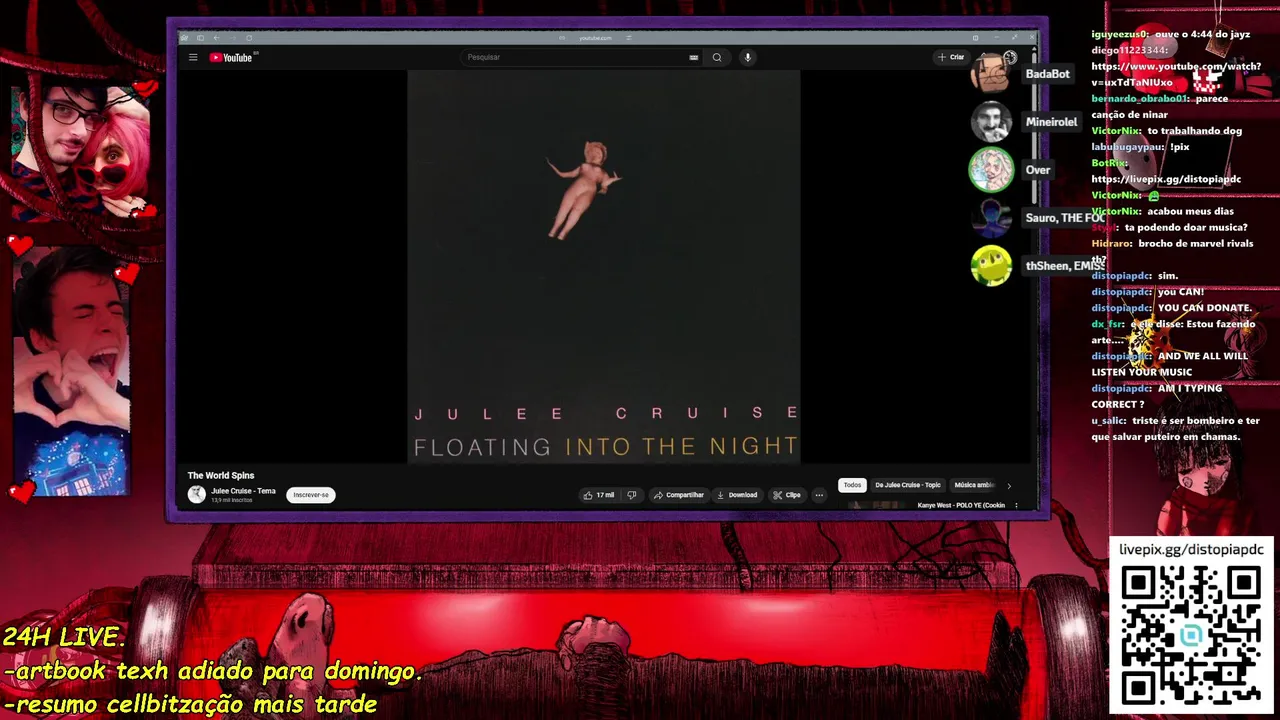
Task: Open the browser sidebar panel icon
Action: pos(200,38)
